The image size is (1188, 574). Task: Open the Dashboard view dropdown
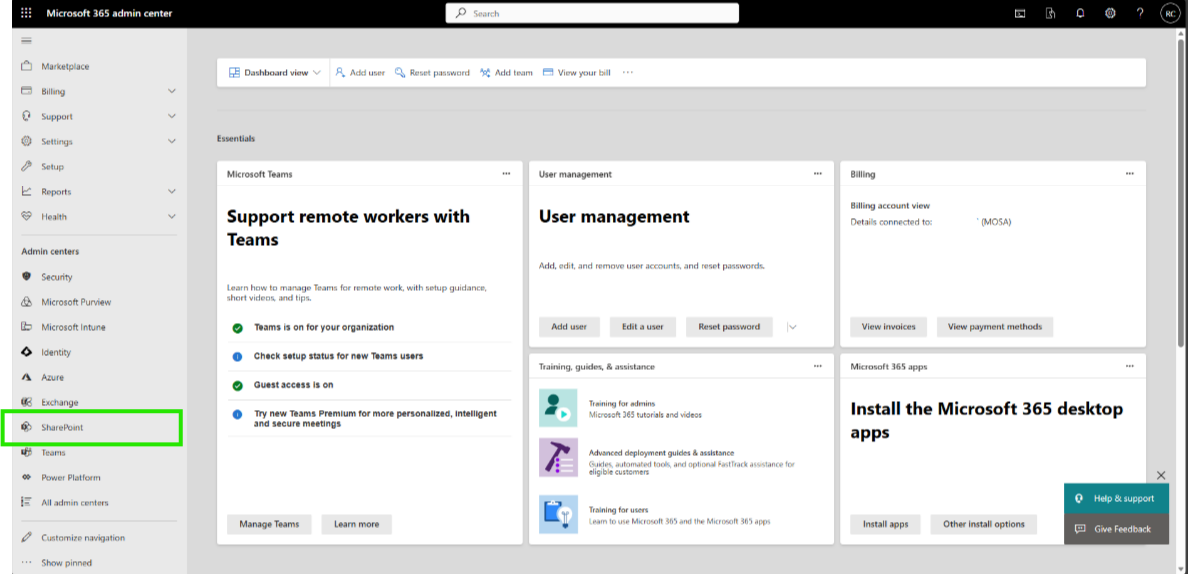(x=274, y=73)
